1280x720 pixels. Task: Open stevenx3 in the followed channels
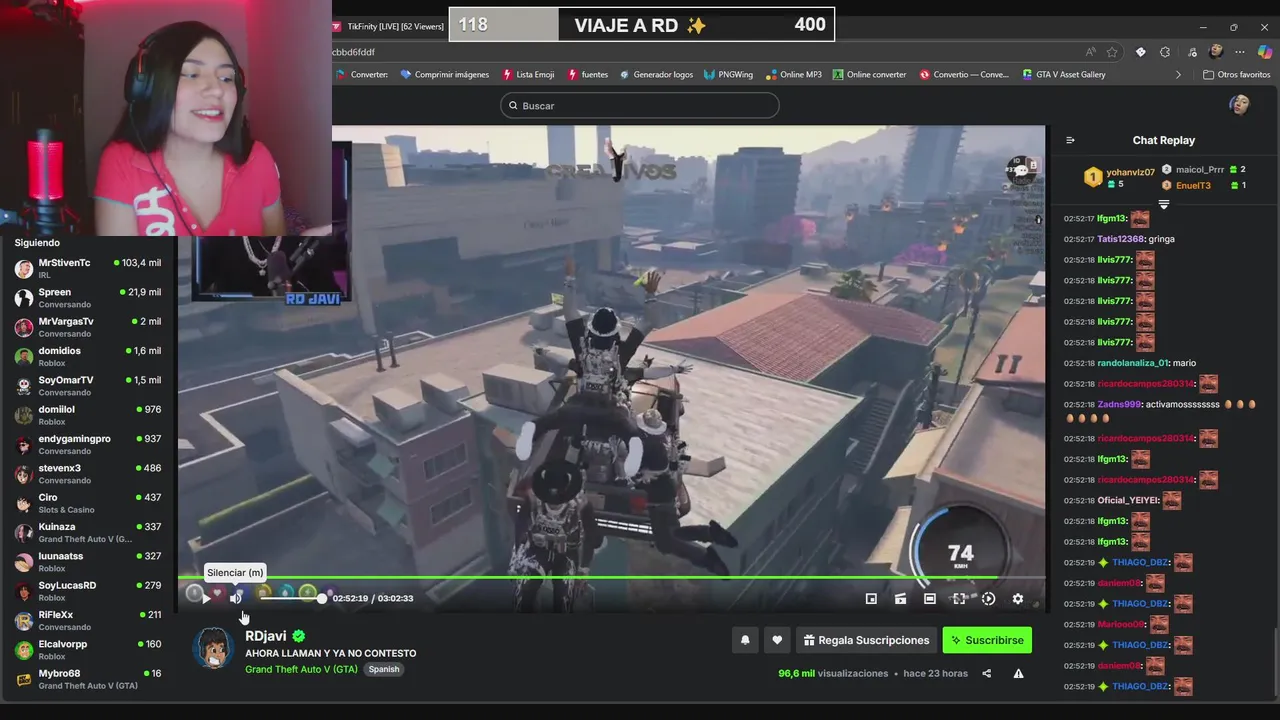pos(88,474)
